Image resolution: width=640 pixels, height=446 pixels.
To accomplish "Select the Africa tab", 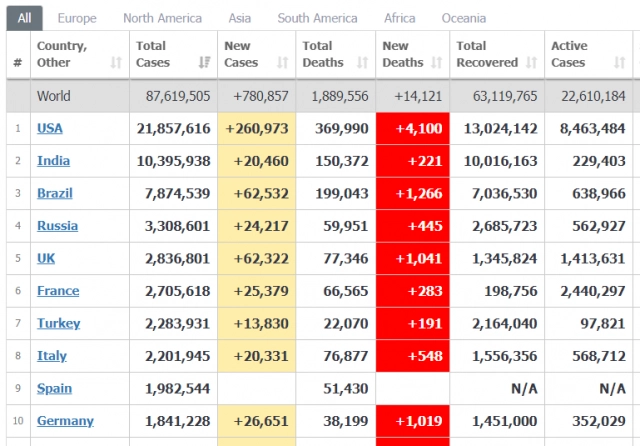I will (x=400, y=18).
